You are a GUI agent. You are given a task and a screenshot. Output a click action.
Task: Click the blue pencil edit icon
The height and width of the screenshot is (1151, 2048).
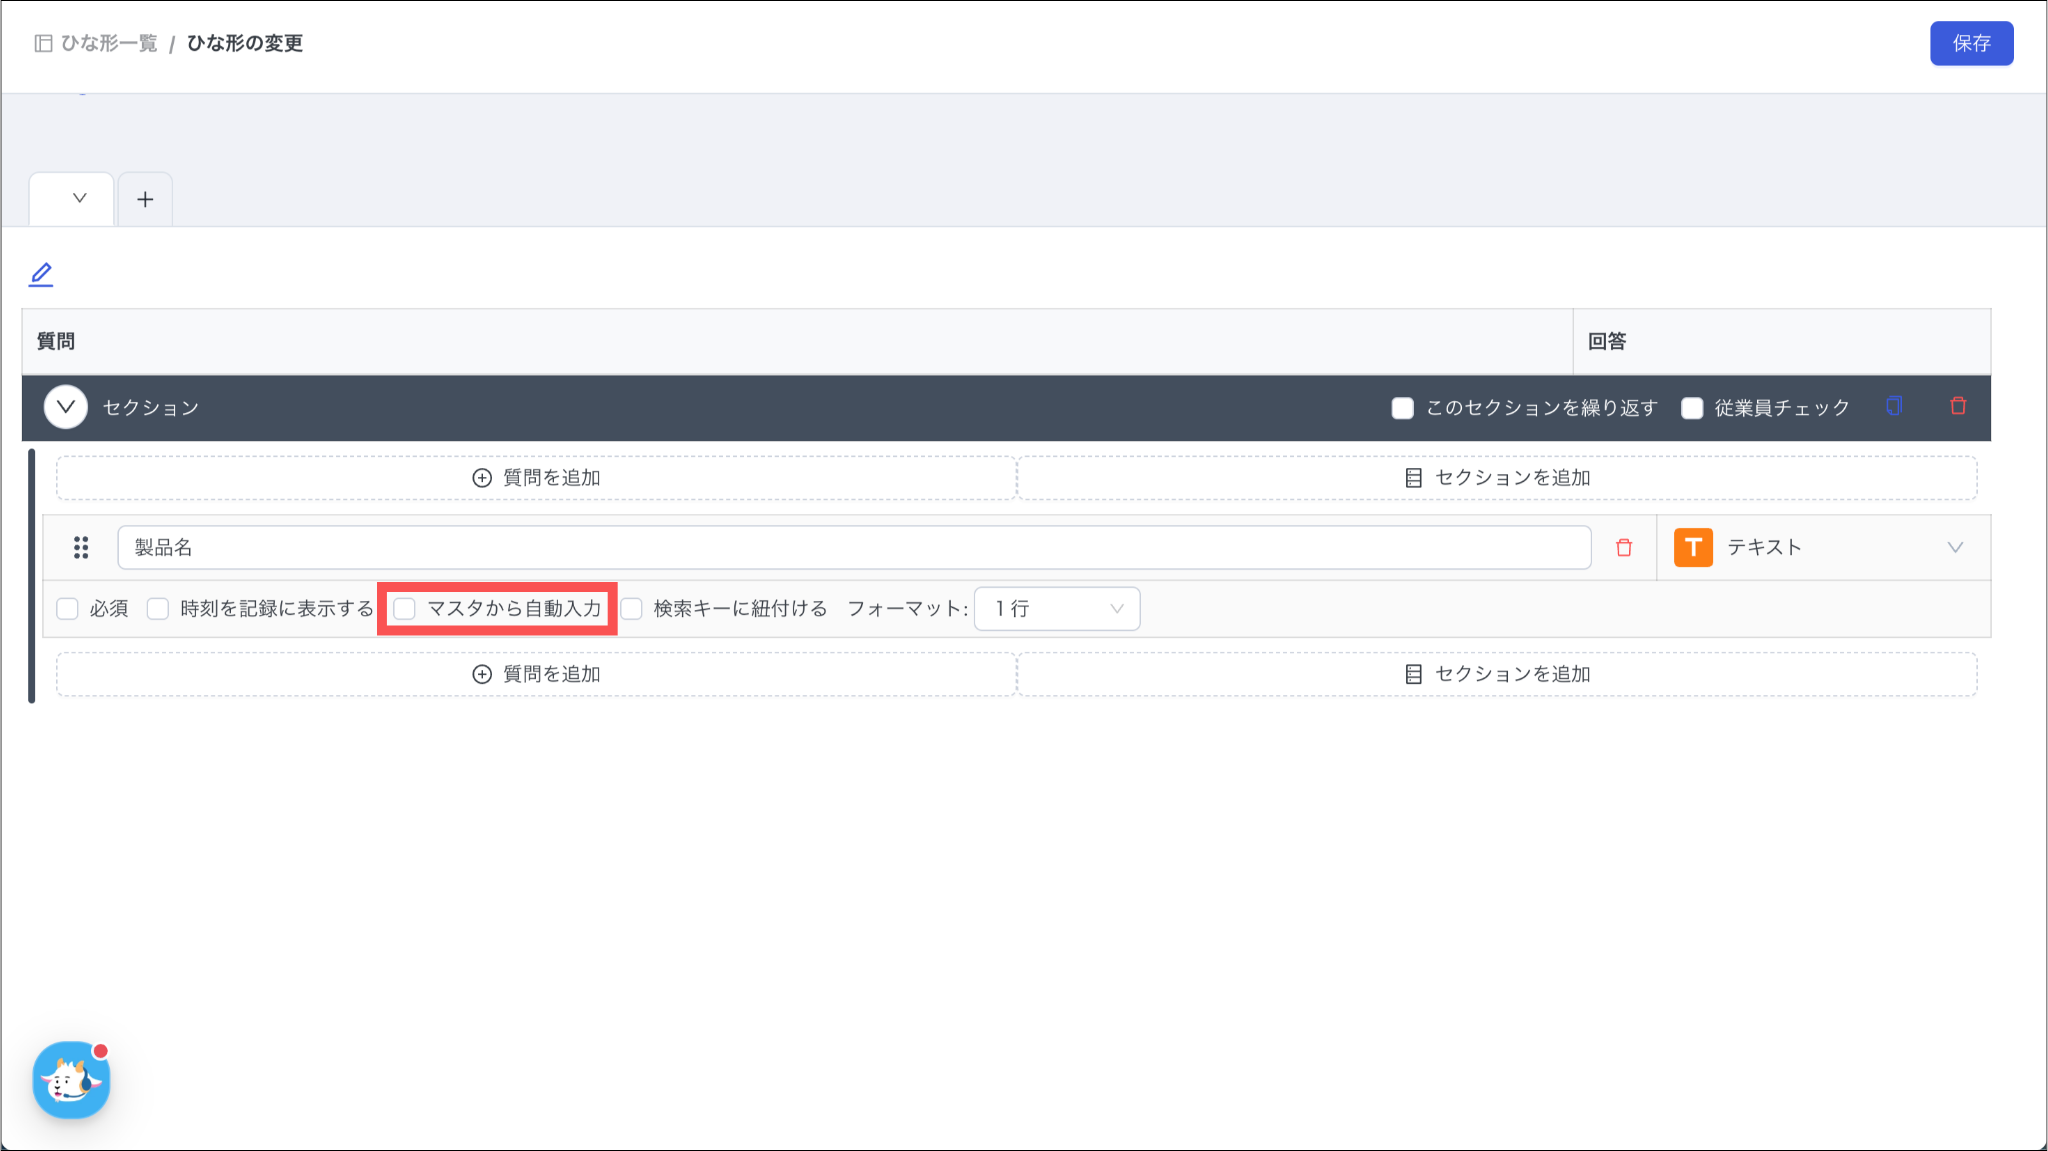41,274
